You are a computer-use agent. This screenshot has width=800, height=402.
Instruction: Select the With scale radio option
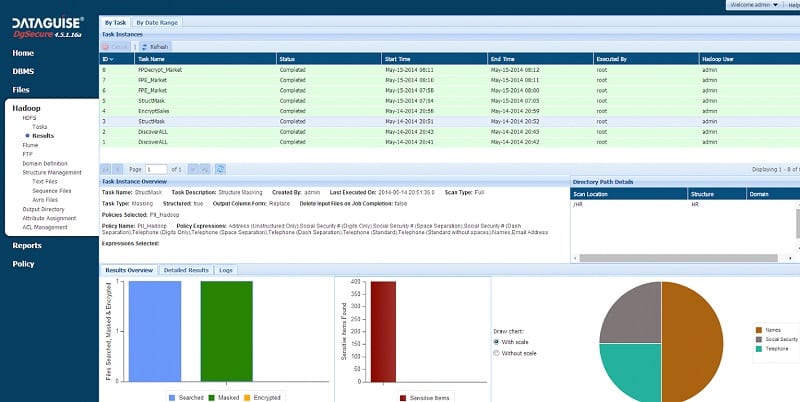[x=496, y=342]
